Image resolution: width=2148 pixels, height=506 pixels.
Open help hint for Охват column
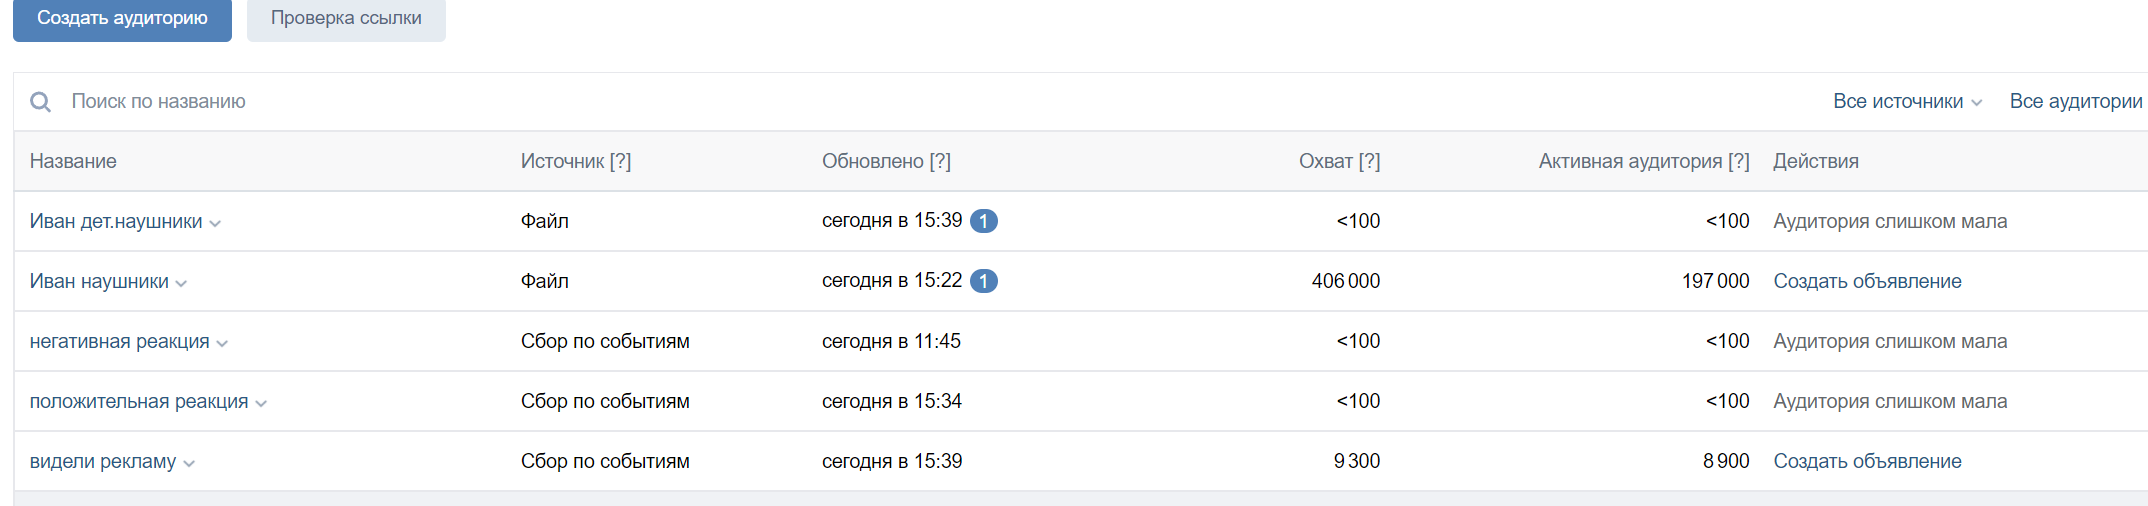(1369, 161)
